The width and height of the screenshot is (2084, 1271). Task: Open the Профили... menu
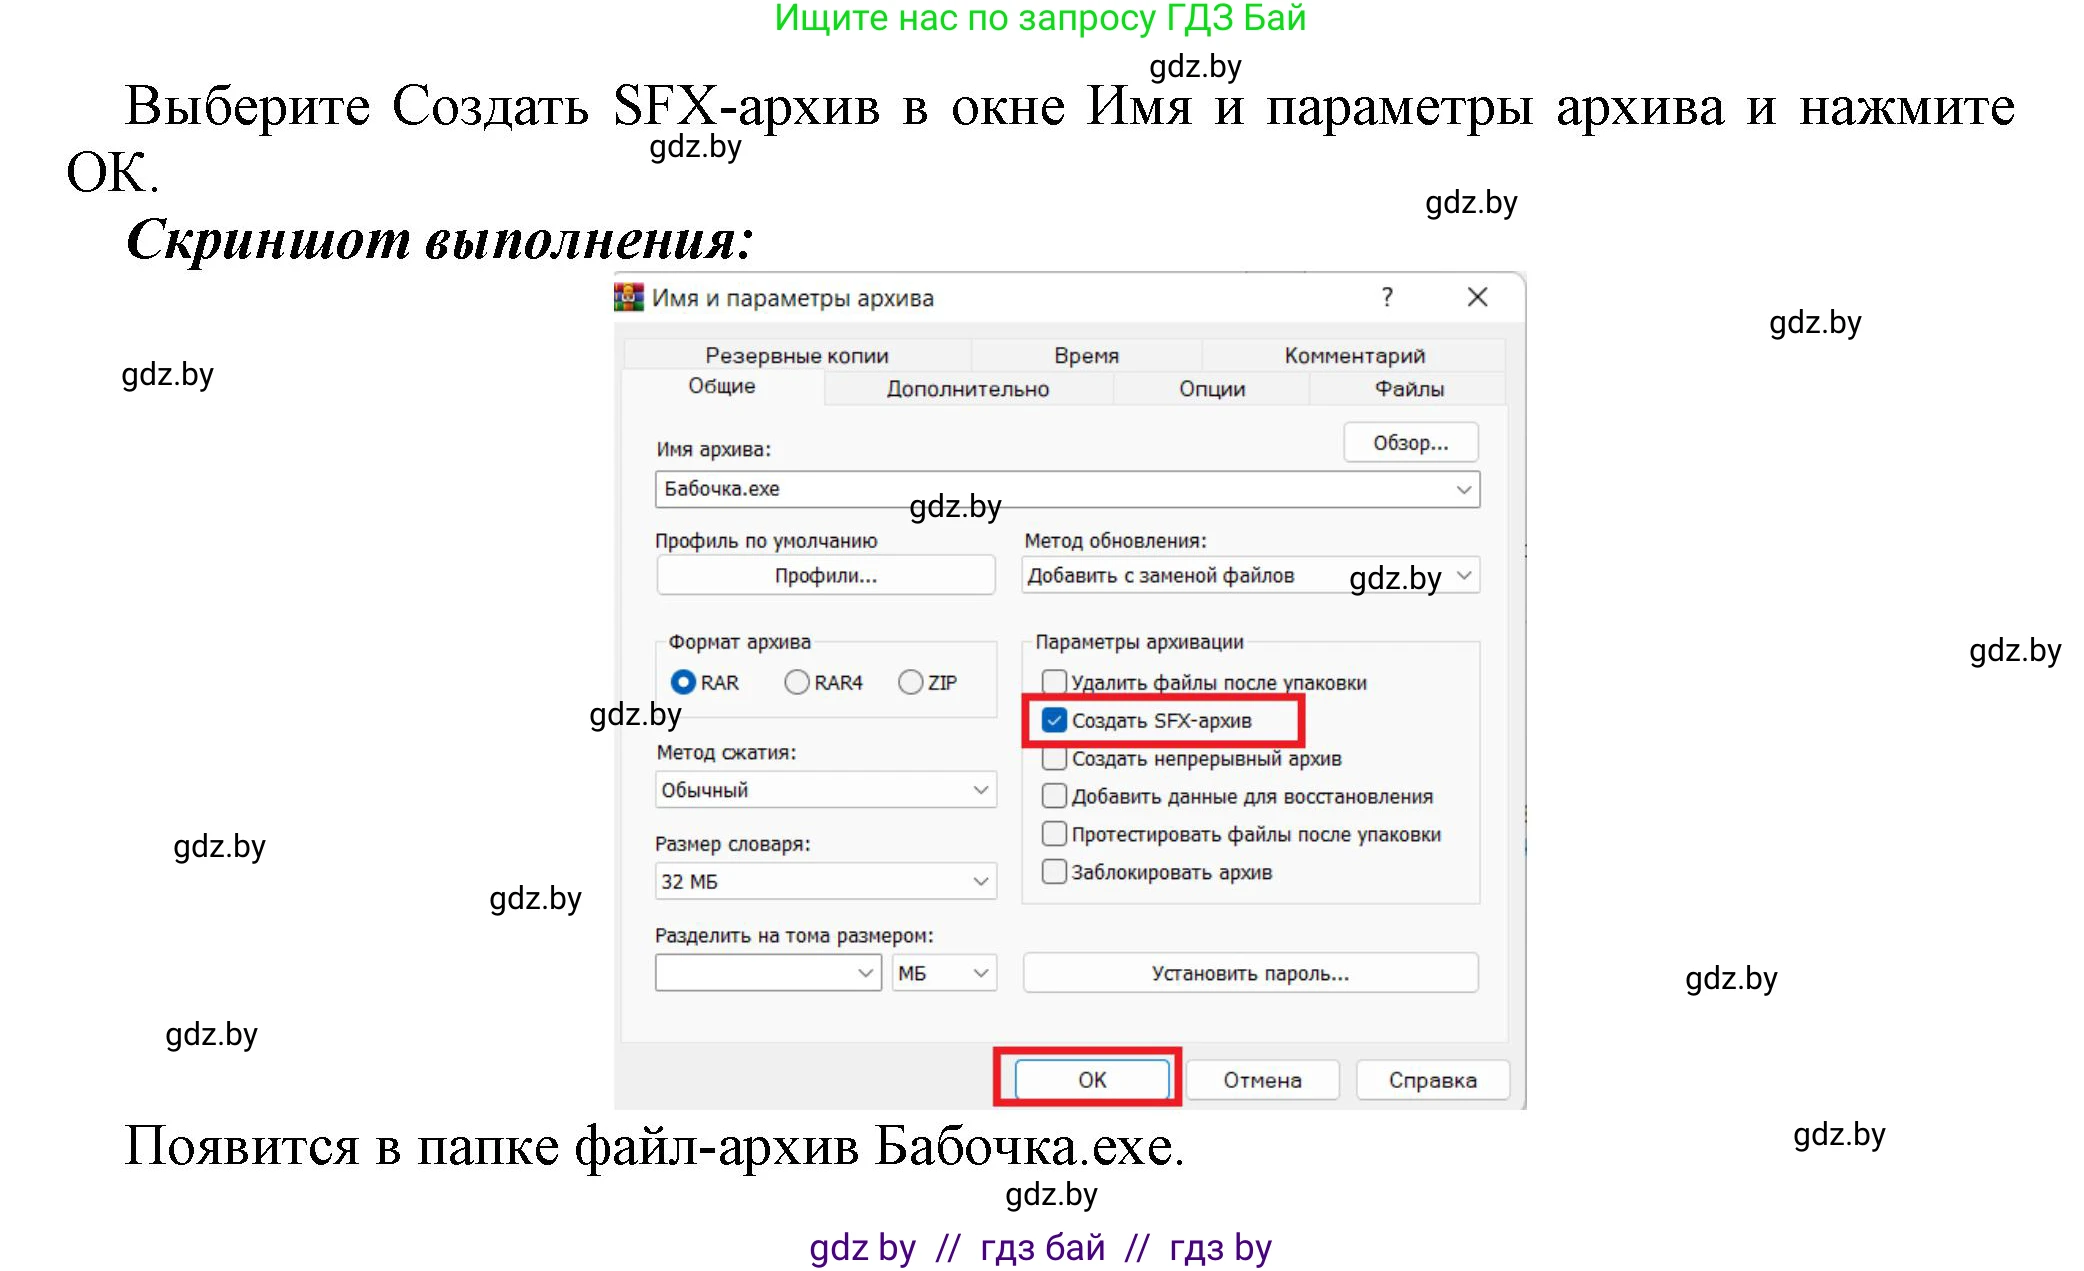[824, 575]
